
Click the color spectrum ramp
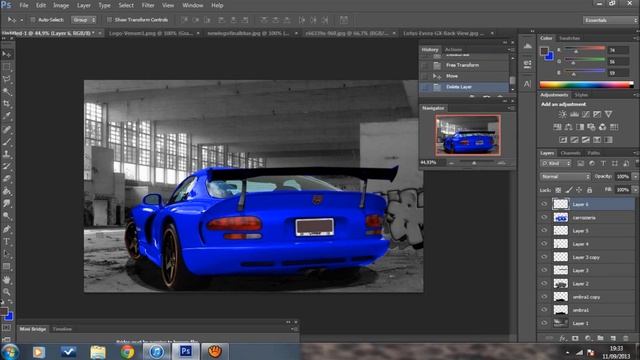click(587, 85)
